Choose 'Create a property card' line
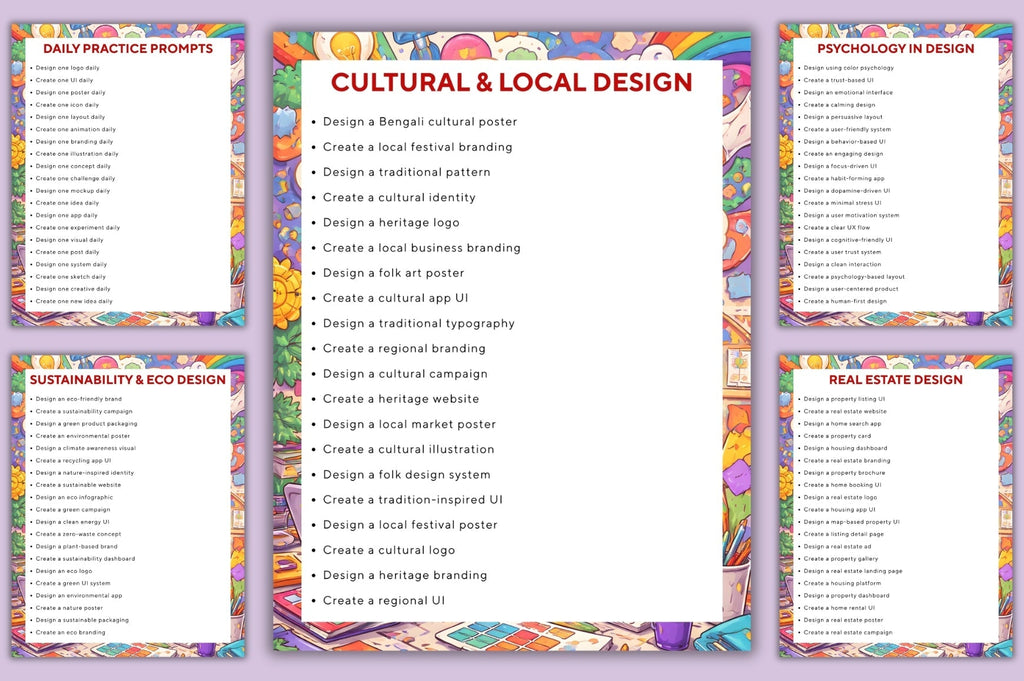 tap(837, 436)
